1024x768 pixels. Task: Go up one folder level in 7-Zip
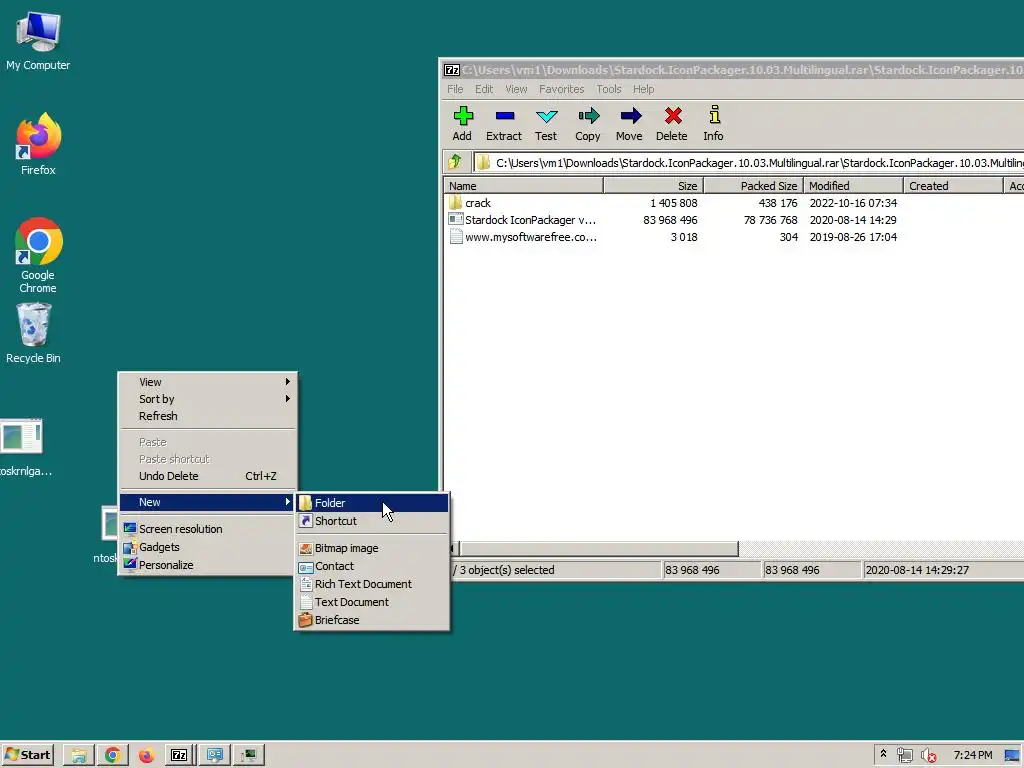[x=456, y=162]
